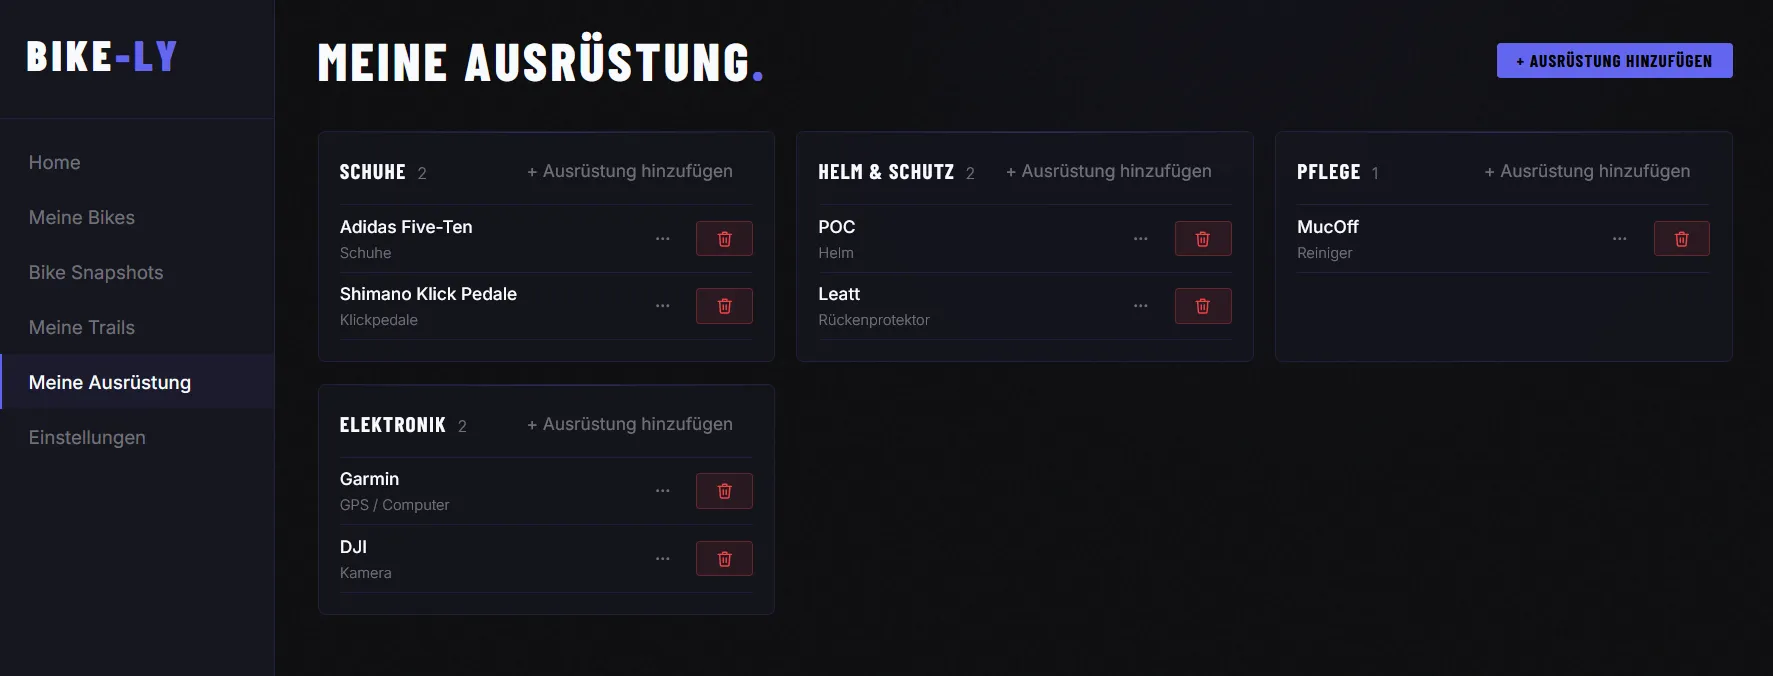Open more options for Adidas Five-Ten

[x=662, y=239]
